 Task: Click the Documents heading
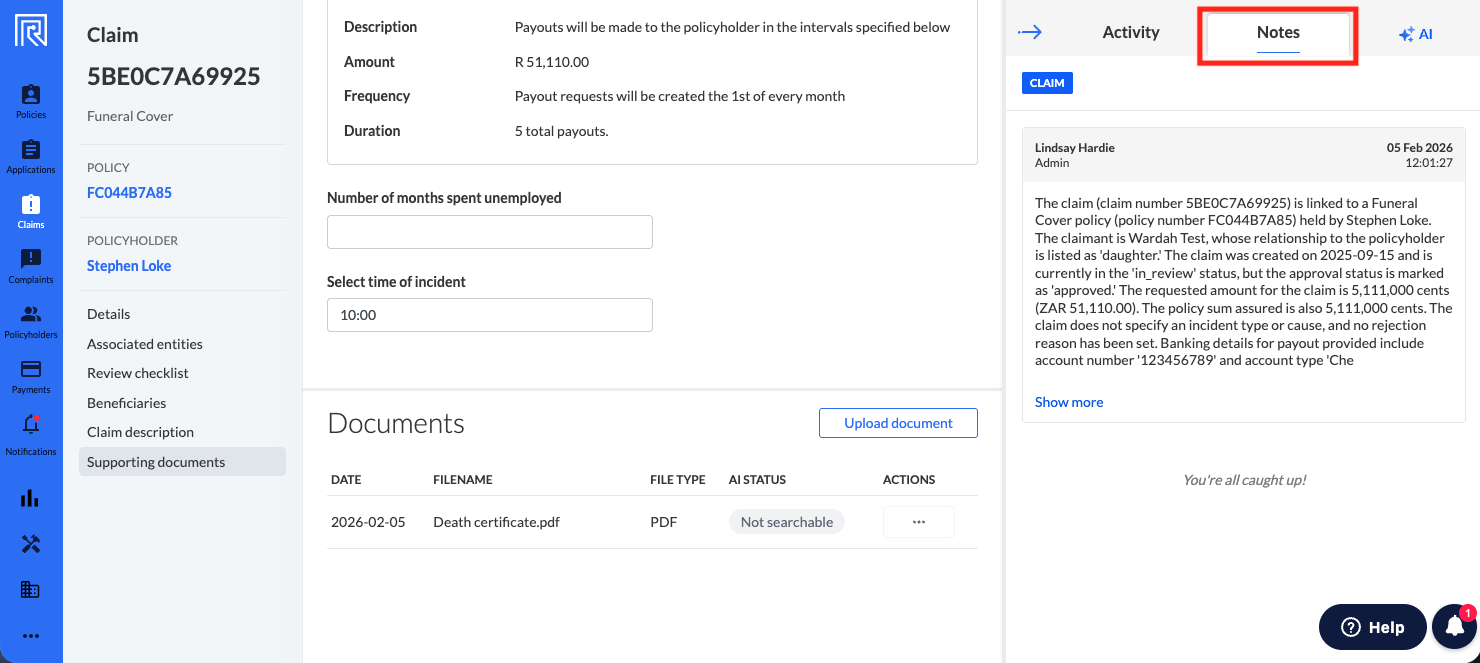[x=396, y=423]
